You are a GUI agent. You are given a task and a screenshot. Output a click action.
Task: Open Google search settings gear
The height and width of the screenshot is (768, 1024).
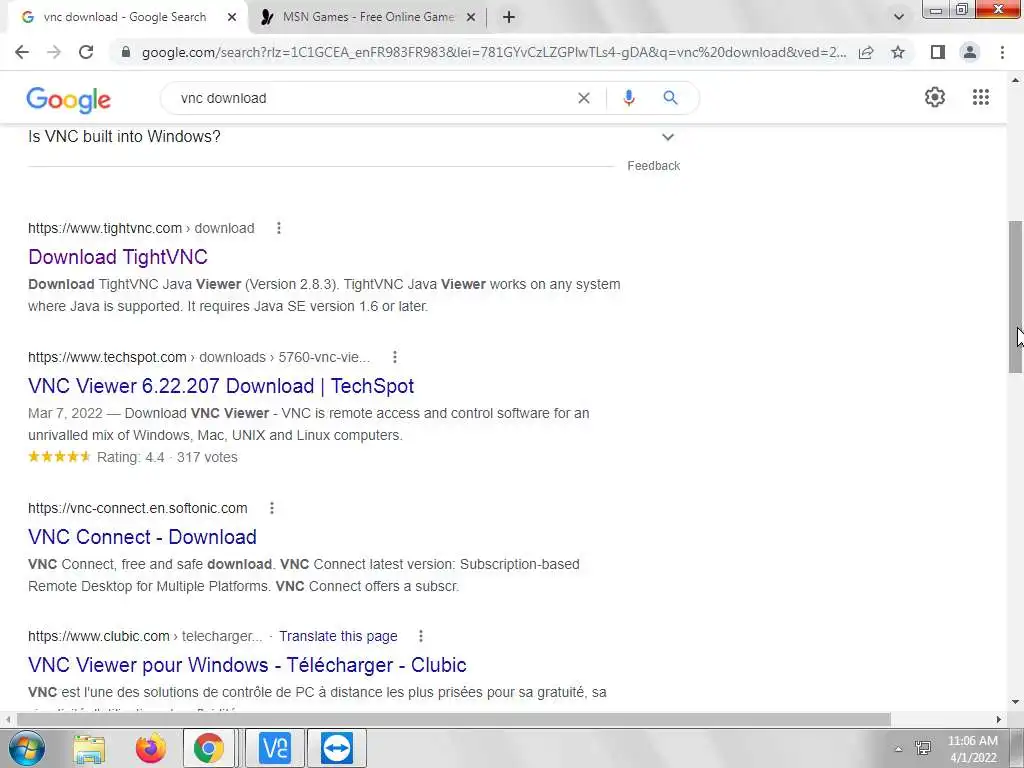935,97
